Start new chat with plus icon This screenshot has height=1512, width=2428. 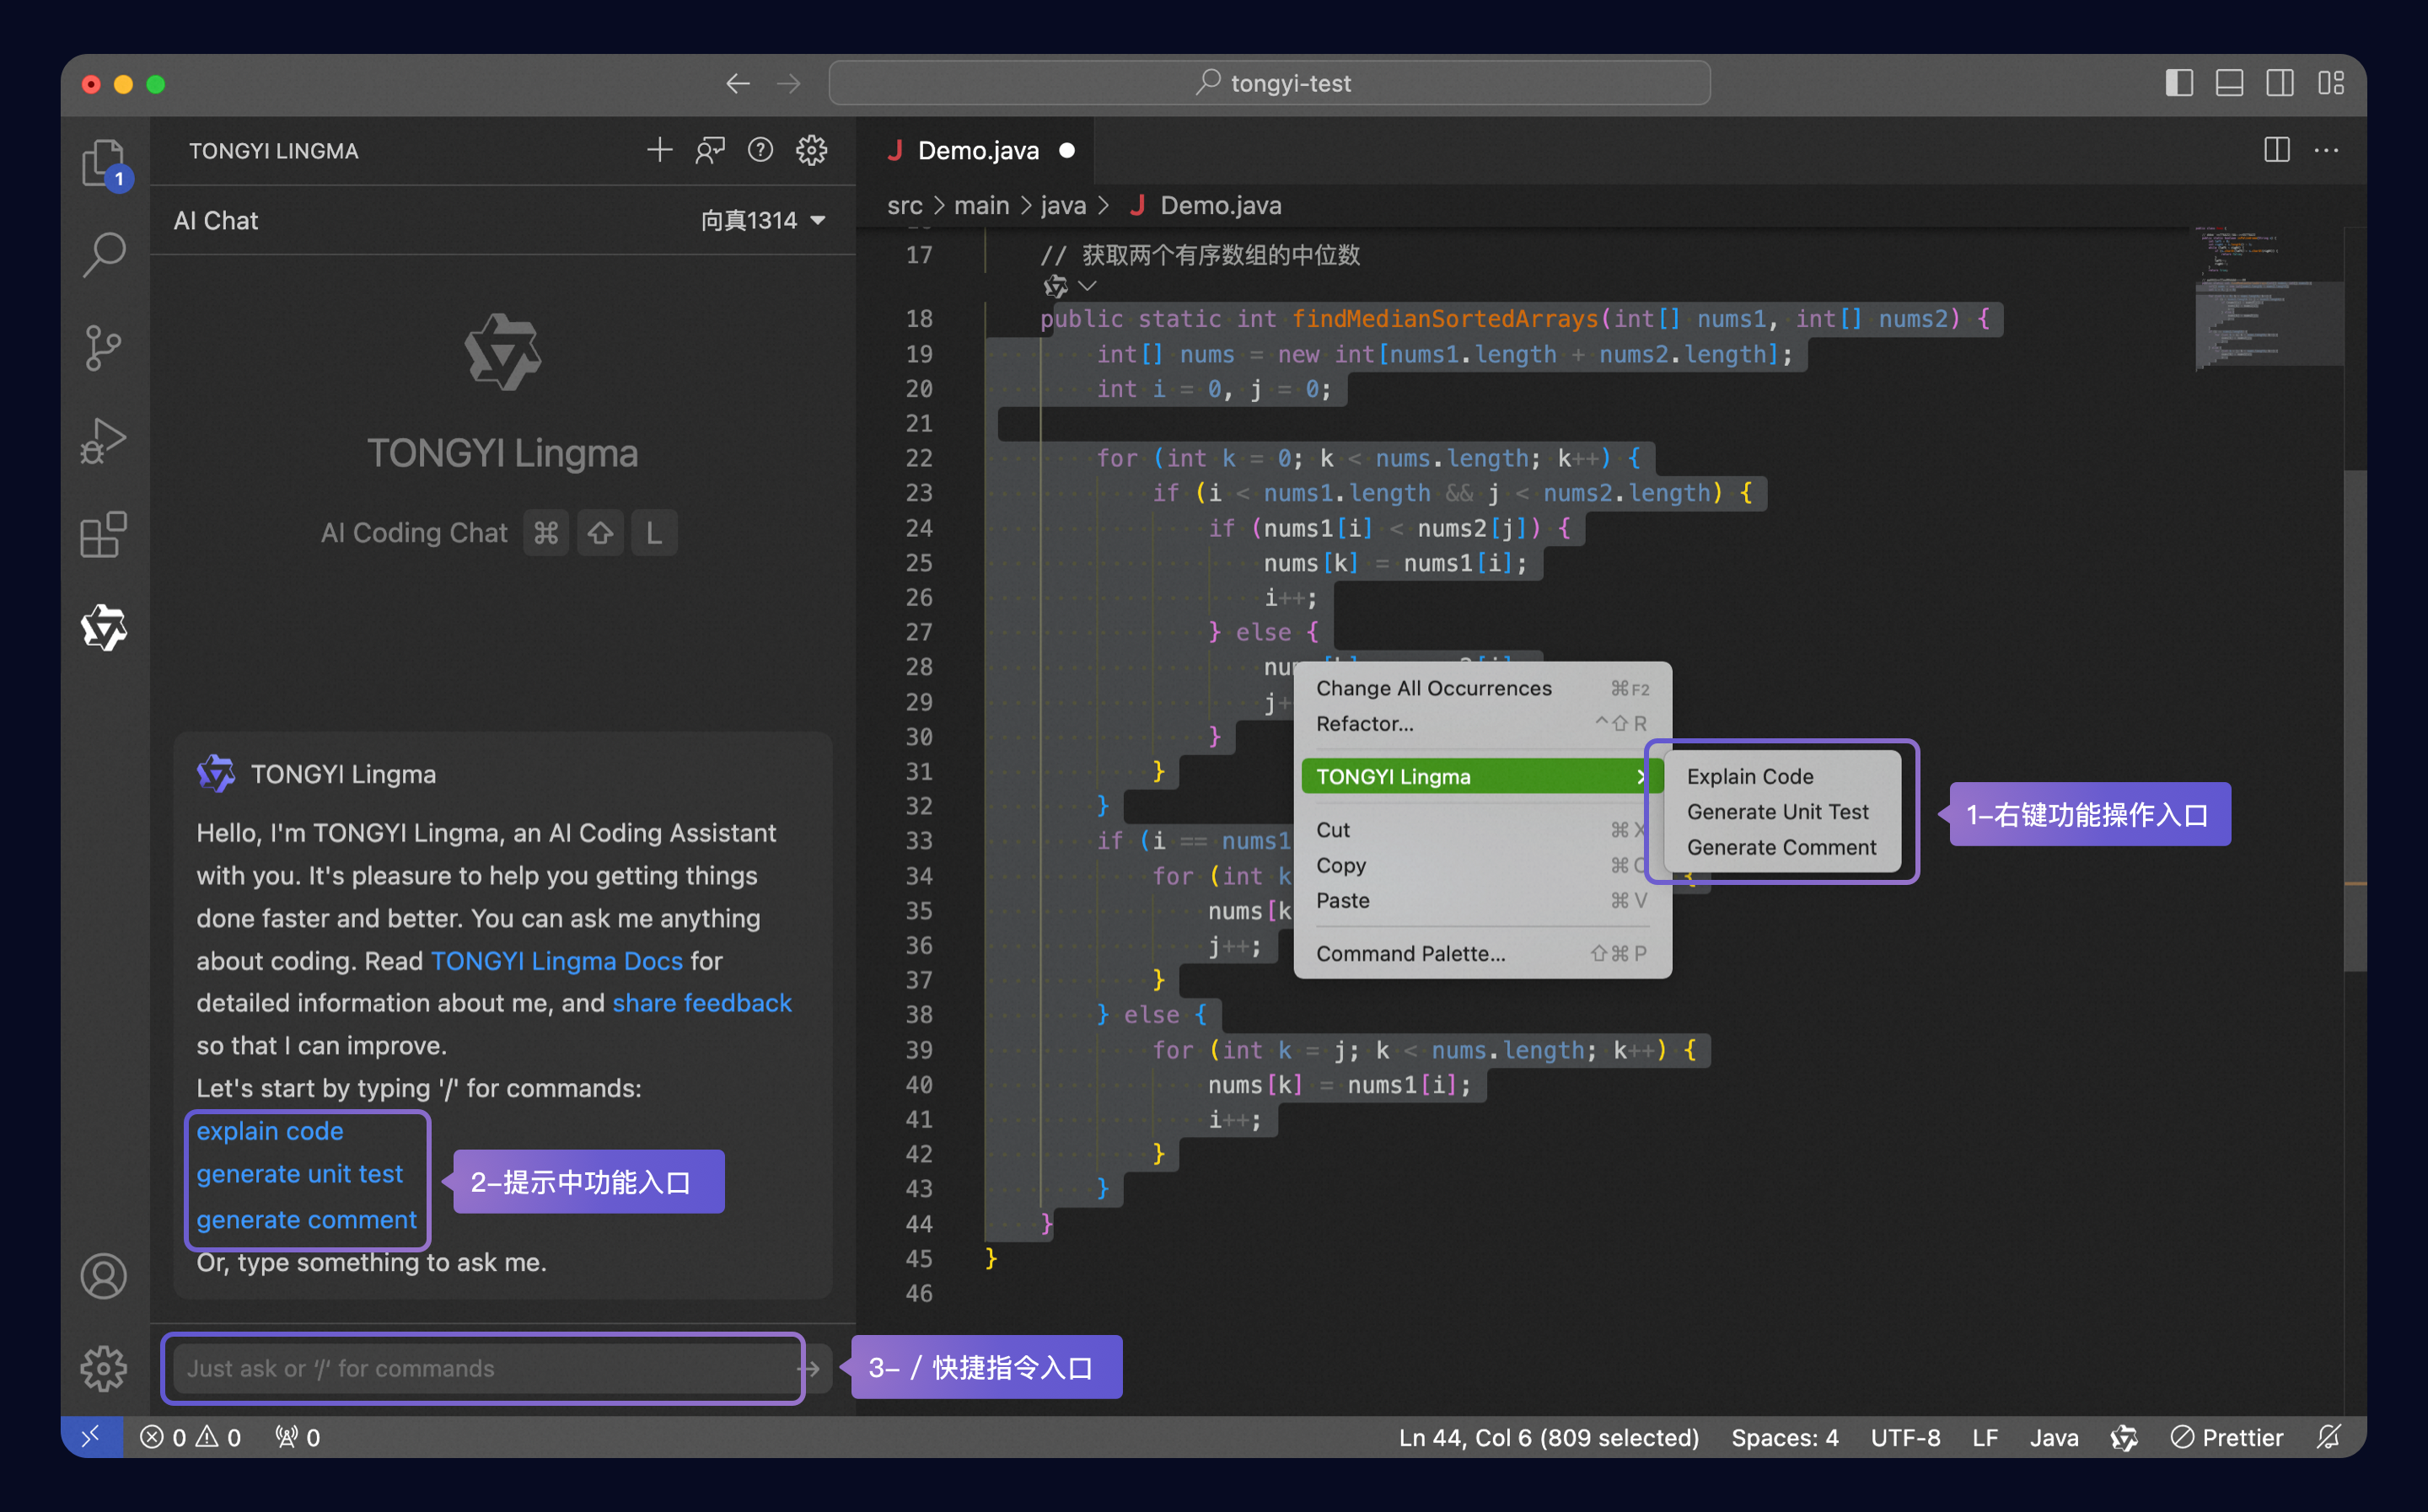659,151
